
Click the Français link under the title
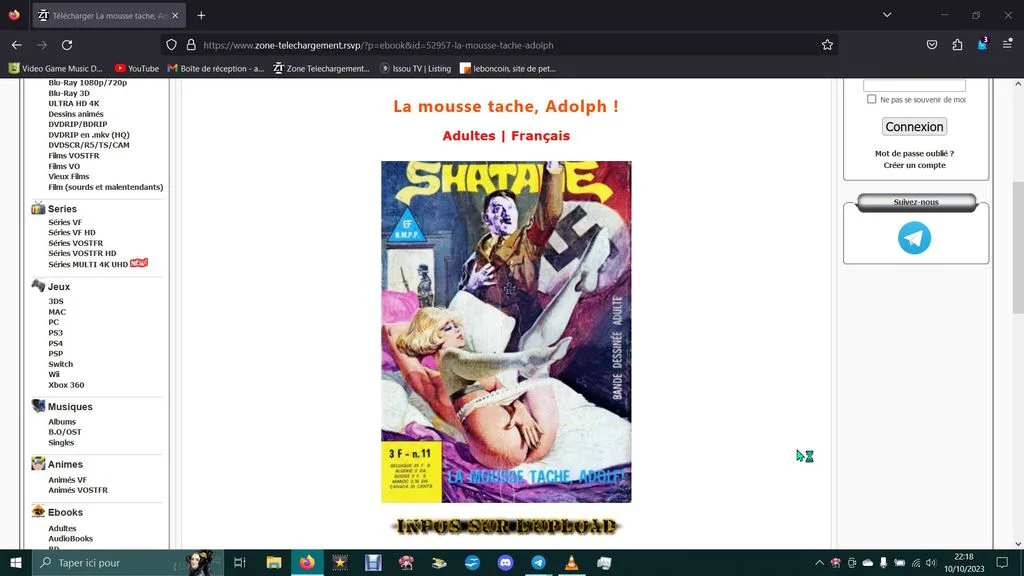(540, 136)
